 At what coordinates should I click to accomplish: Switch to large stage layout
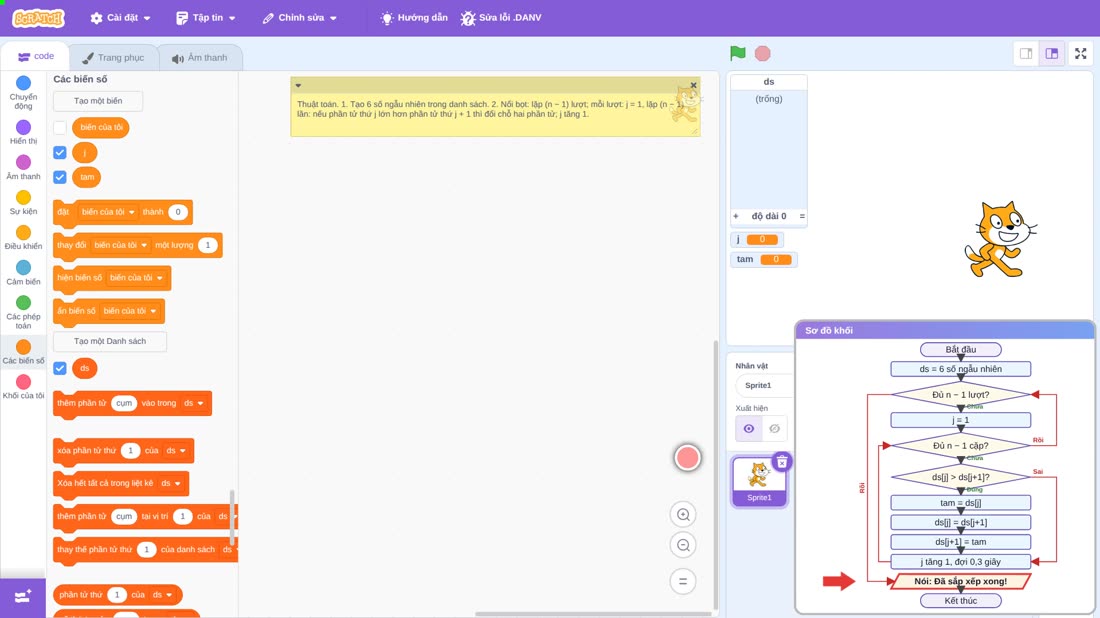point(1052,53)
